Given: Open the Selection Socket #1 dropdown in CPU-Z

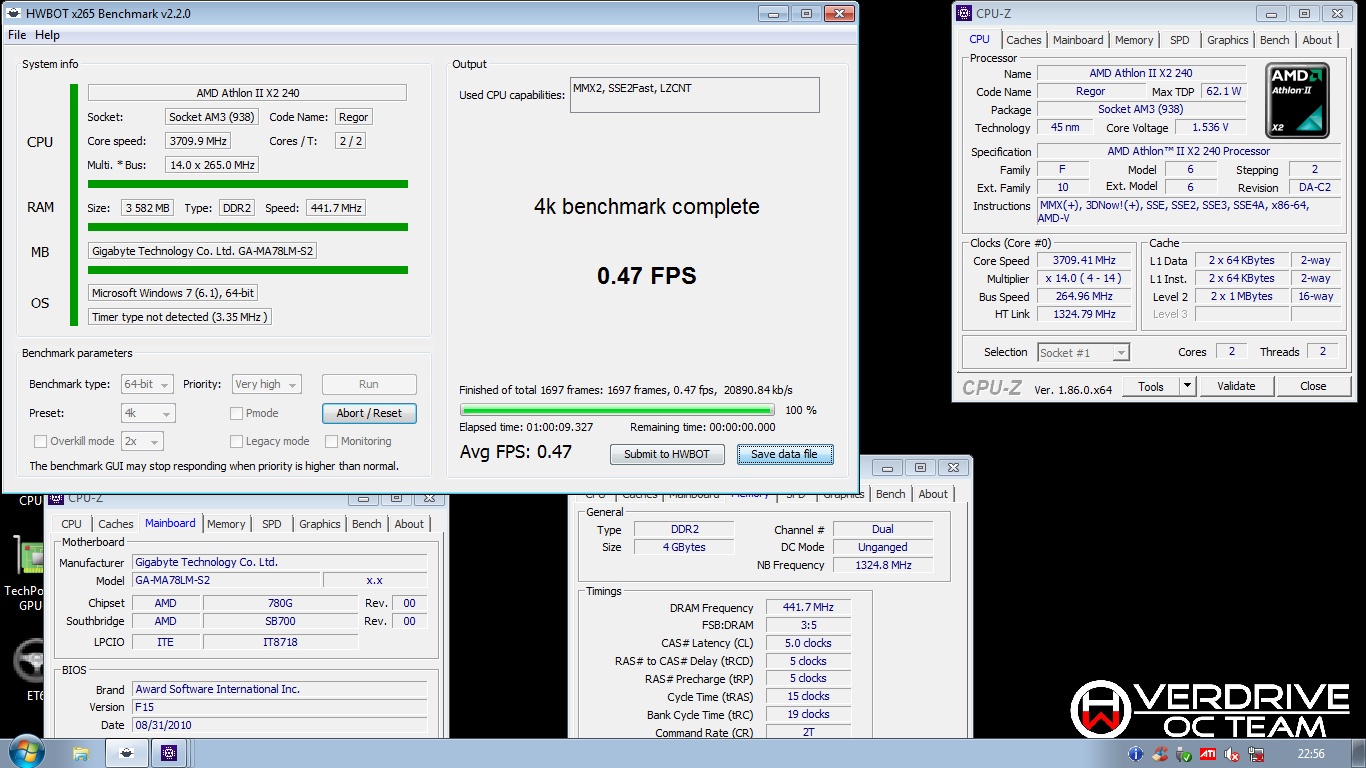Looking at the screenshot, I should tap(1083, 352).
